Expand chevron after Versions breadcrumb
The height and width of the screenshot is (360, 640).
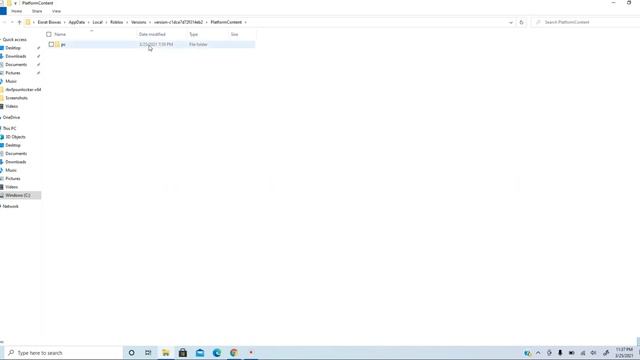pos(150,22)
